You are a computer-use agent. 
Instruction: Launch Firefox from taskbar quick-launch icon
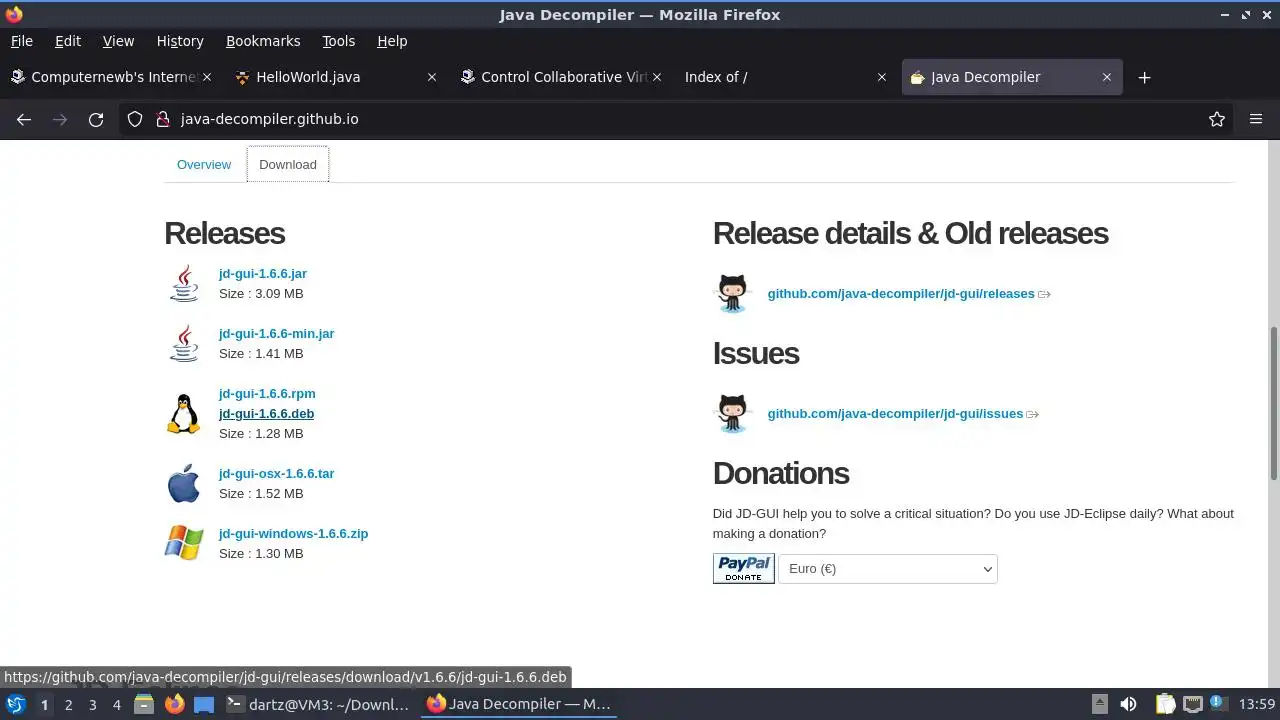[175, 704]
